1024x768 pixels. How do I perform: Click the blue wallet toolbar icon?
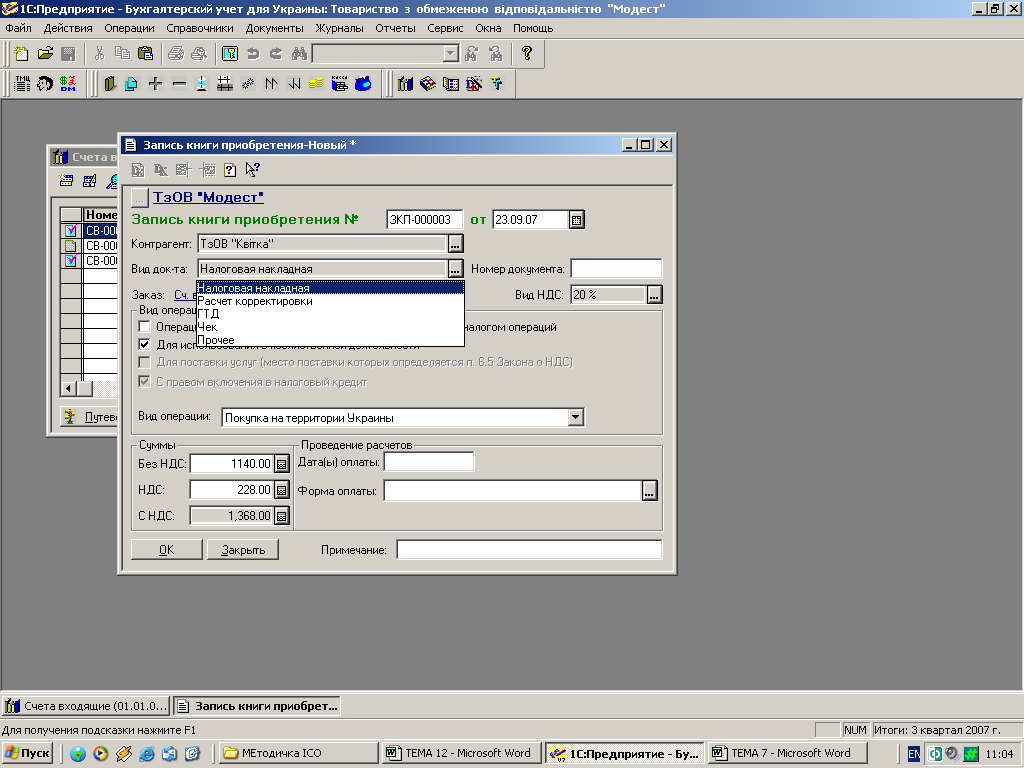pos(363,84)
